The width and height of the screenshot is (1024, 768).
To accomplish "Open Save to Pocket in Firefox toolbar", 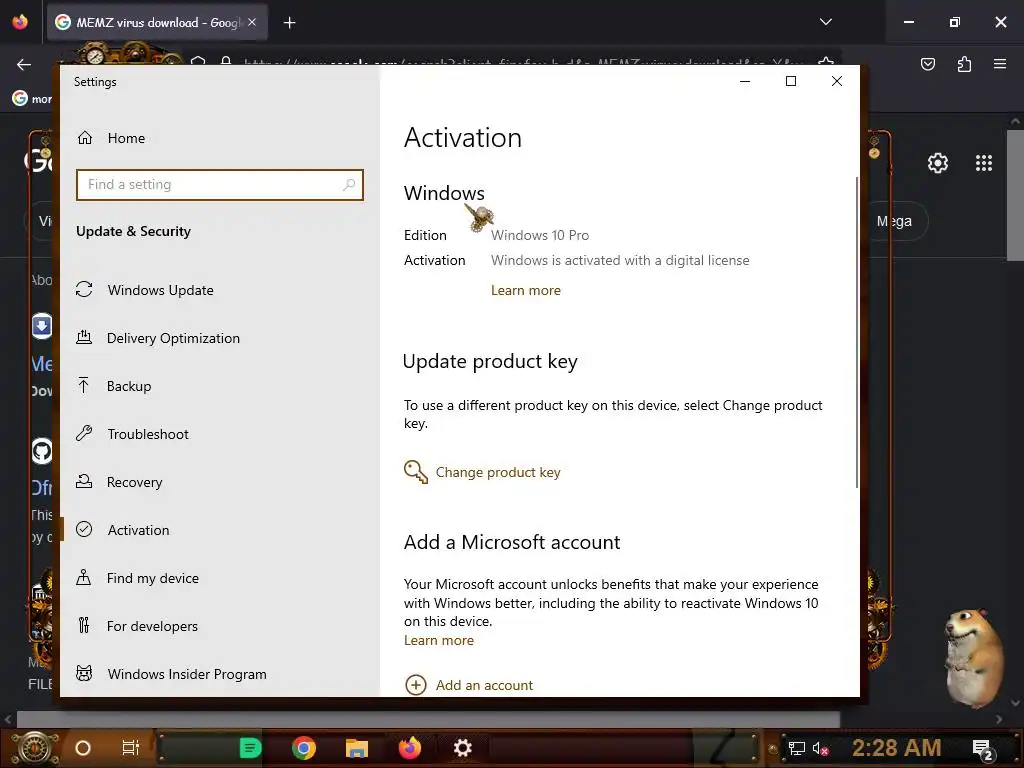I will 927,64.
